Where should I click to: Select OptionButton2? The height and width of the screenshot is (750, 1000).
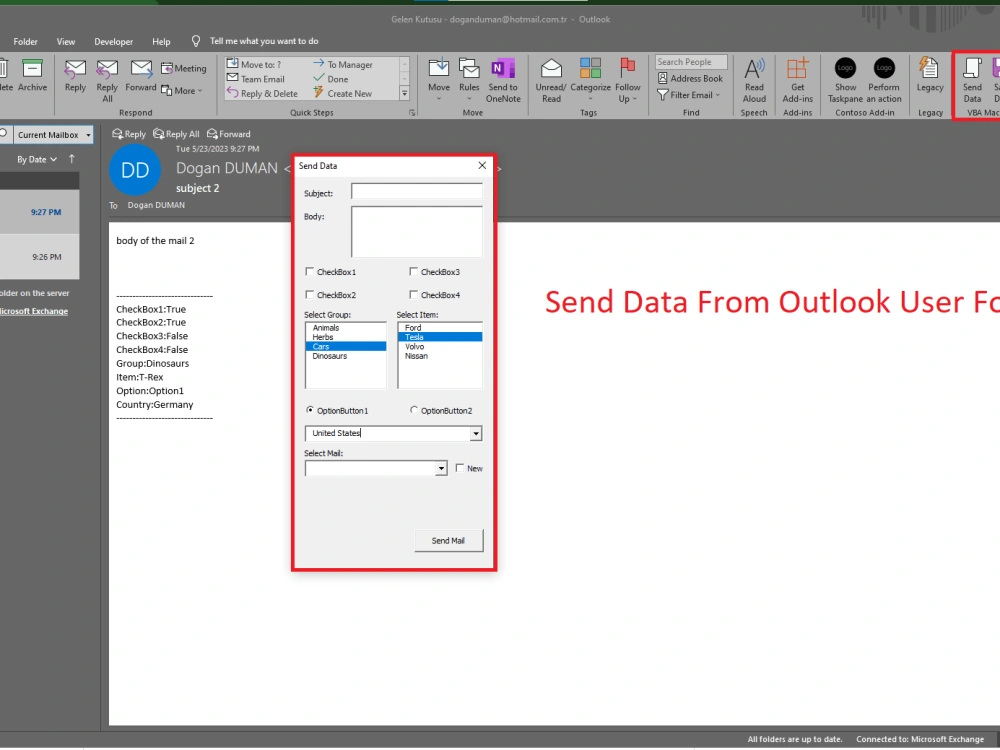413,410
